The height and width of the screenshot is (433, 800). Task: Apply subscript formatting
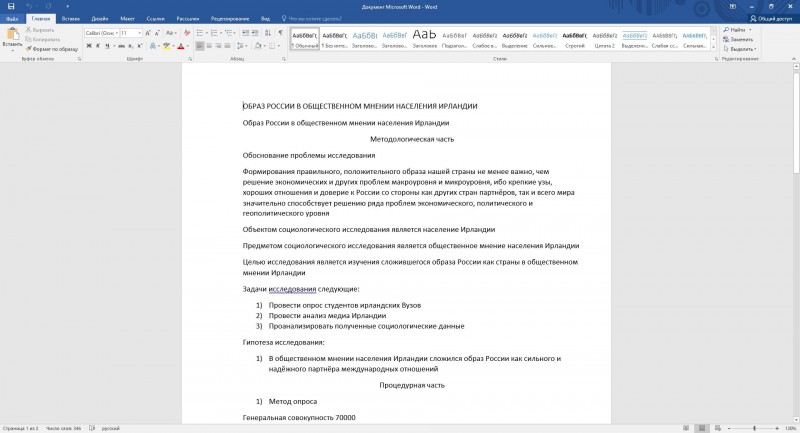[x=131, y=46]
